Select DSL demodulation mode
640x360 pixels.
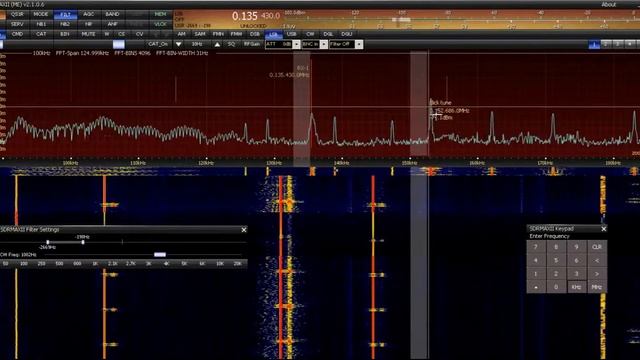(328, 34)
